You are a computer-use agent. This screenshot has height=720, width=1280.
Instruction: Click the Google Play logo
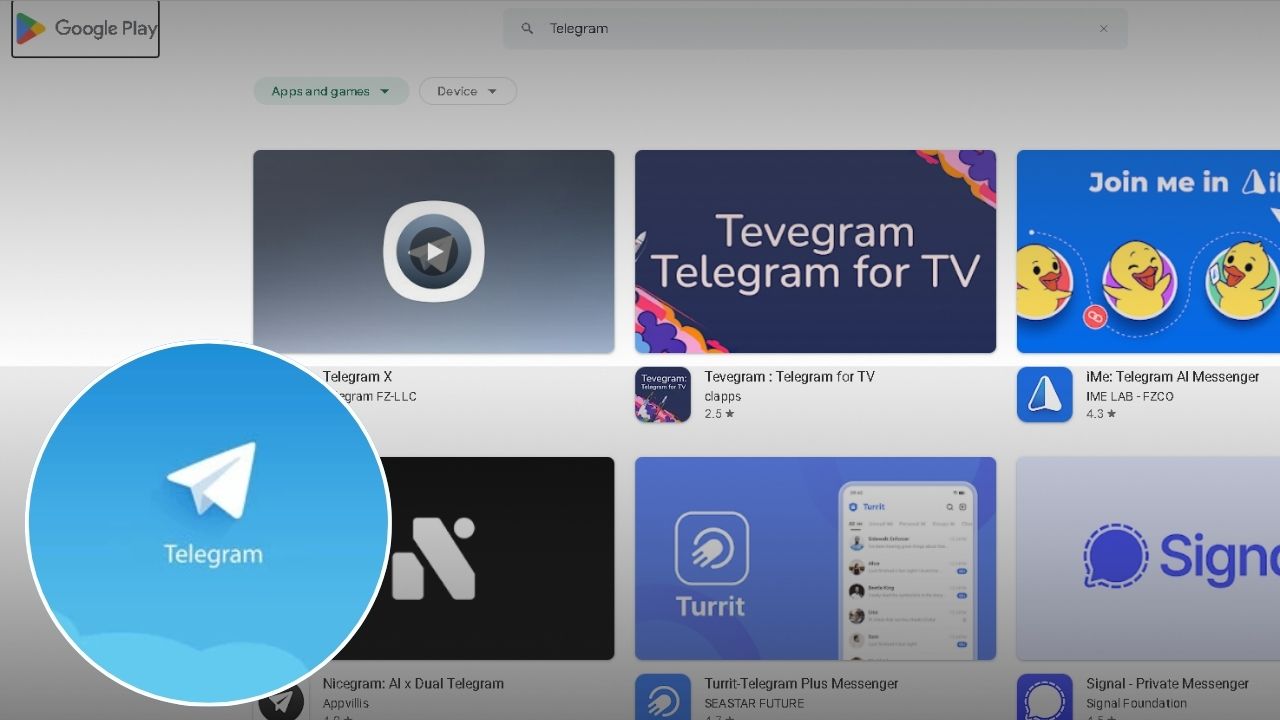tap(86, 29)
